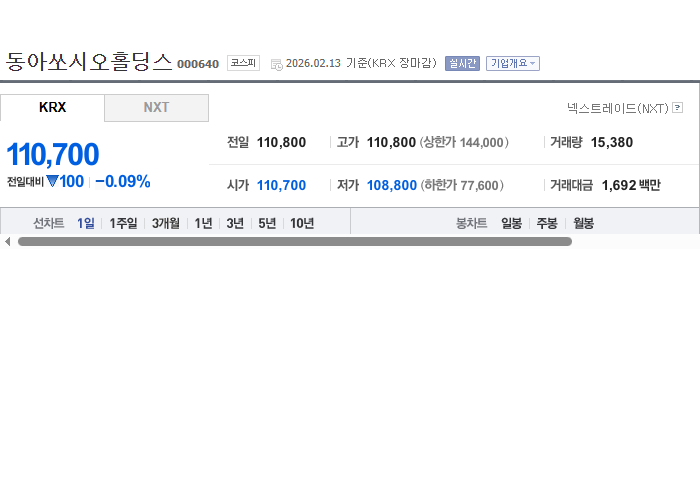Click the calendar clock icon beside the date
This screenshot has width=700, height=490.
click(x=277, y=65)
